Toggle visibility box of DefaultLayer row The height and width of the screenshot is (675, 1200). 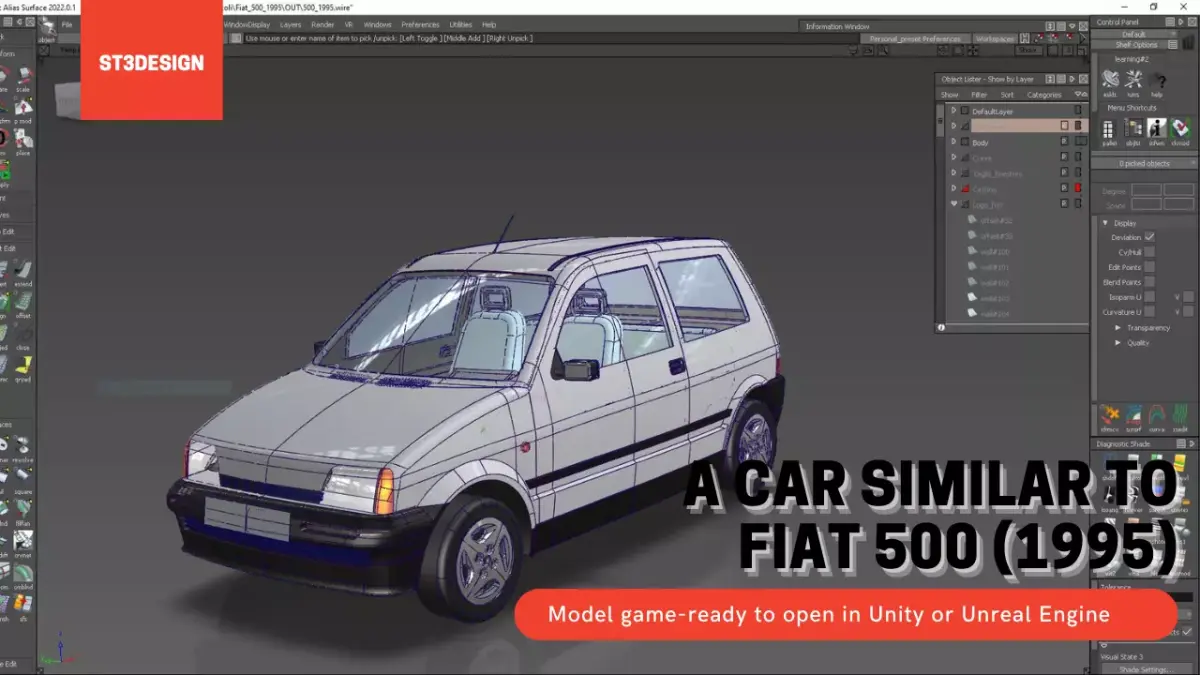pos(1078,111)
